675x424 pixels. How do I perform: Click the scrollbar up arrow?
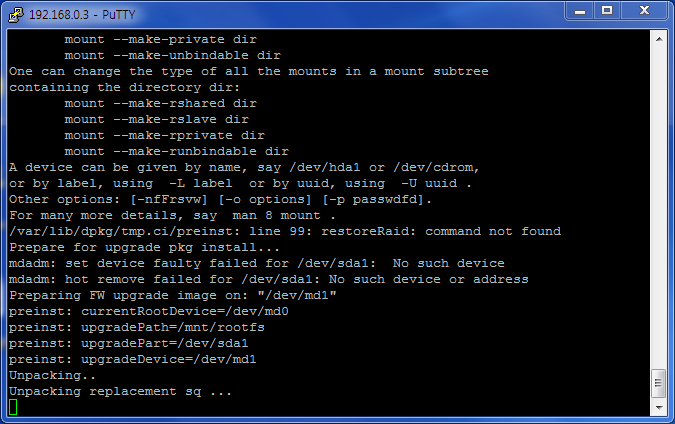point(658,38)
